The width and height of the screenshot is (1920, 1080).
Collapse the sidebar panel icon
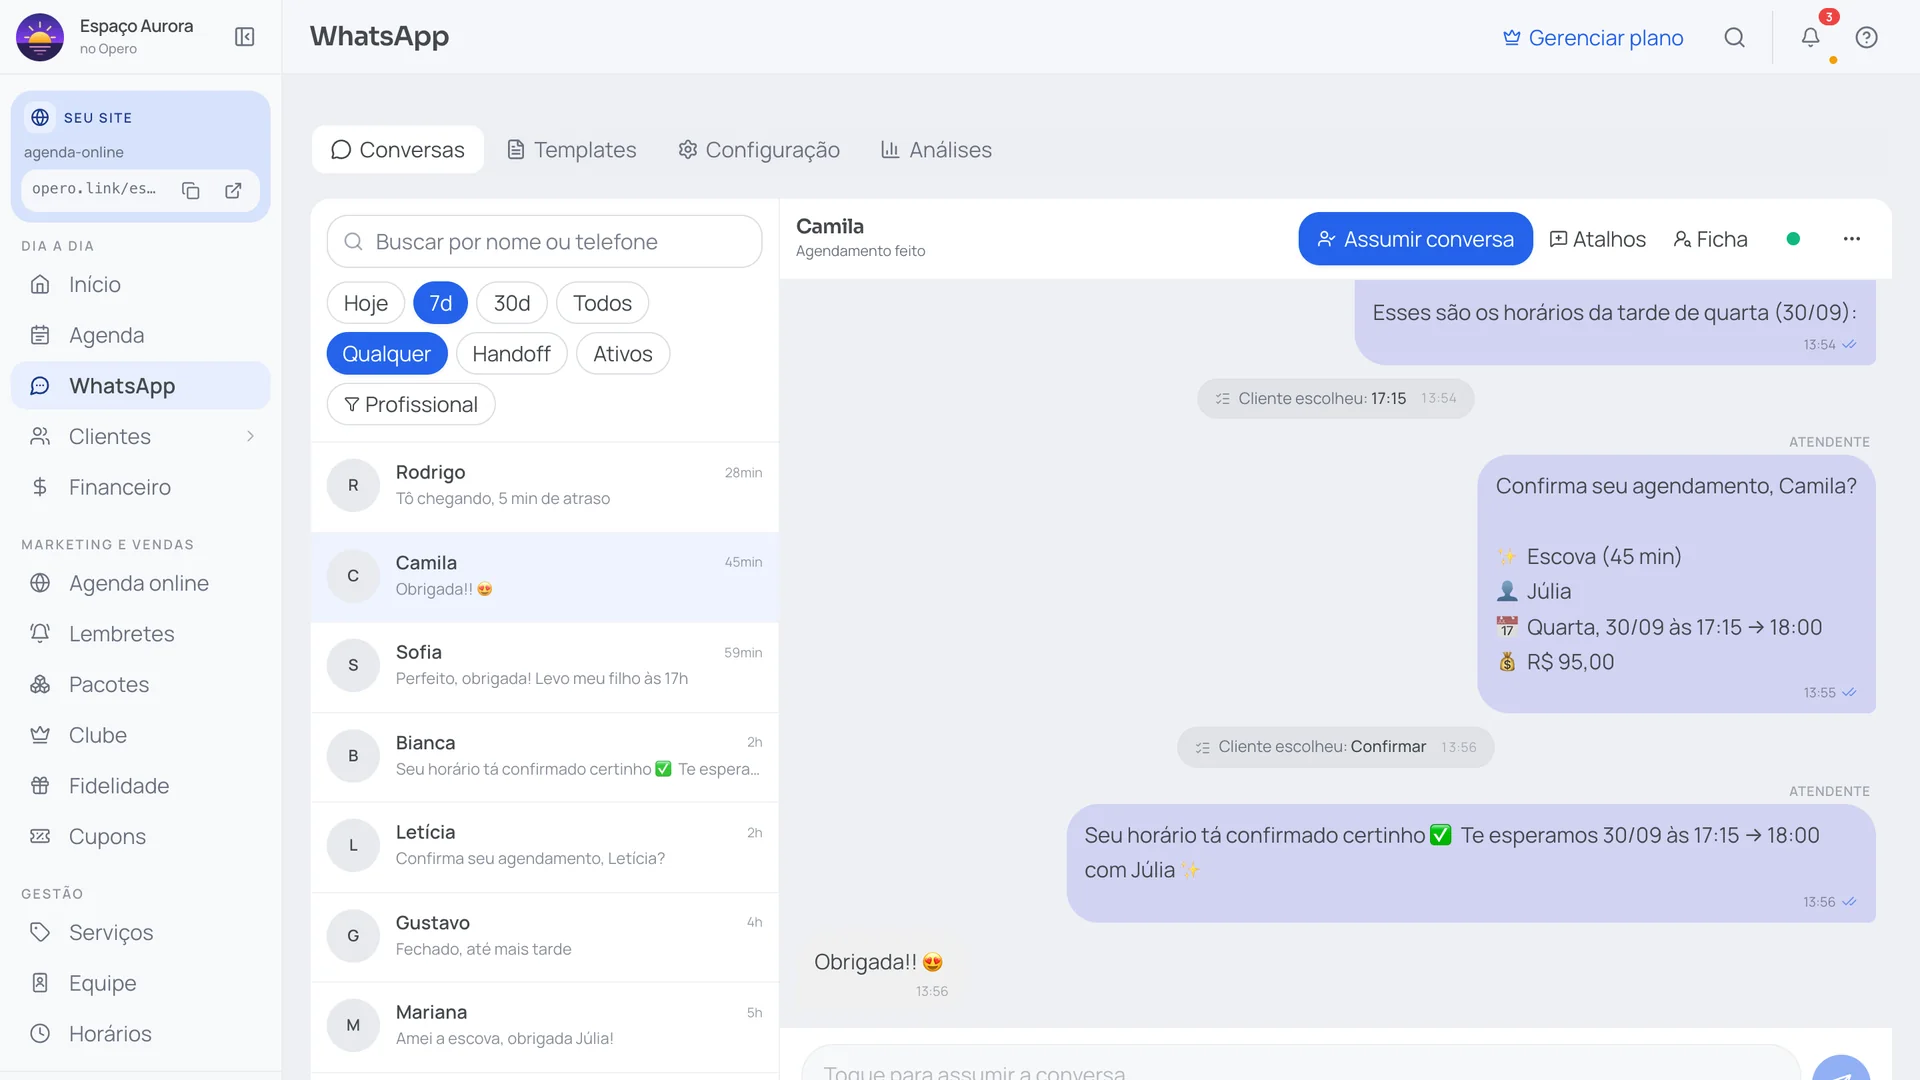pyautogui.click(x=245, y=37)
